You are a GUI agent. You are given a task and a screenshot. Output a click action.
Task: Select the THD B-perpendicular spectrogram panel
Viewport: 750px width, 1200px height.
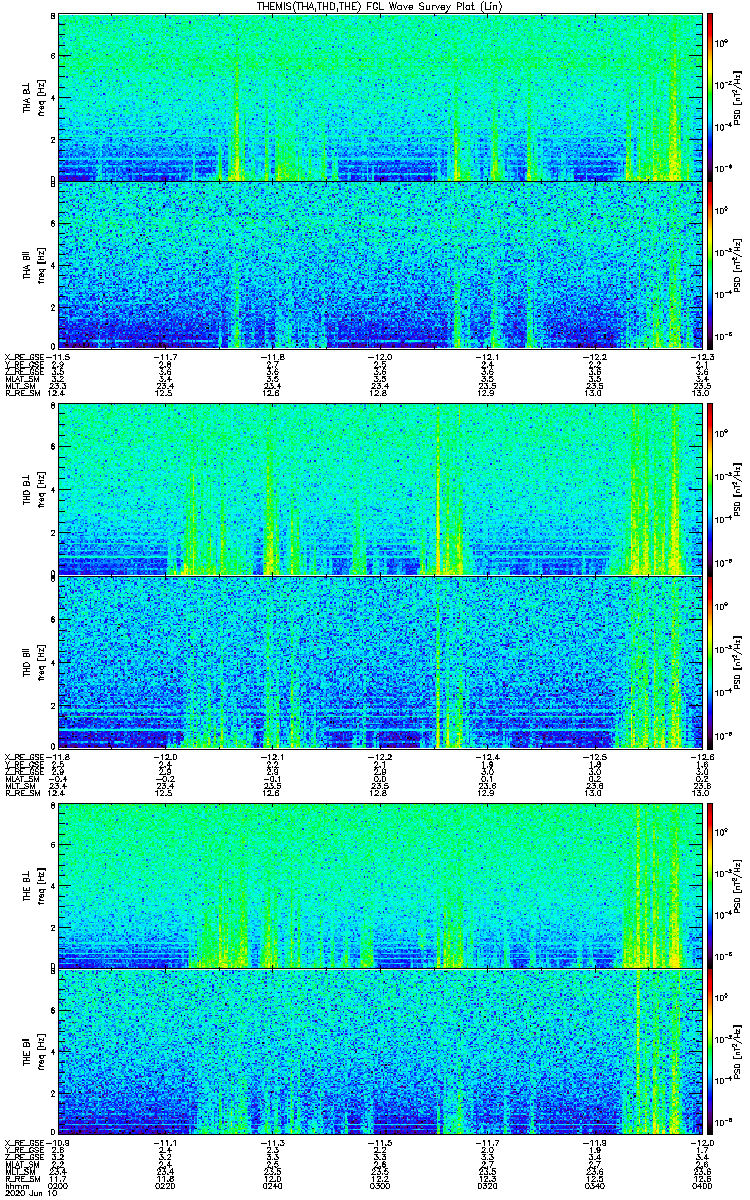pyautogui.click(x=379, y=489)
